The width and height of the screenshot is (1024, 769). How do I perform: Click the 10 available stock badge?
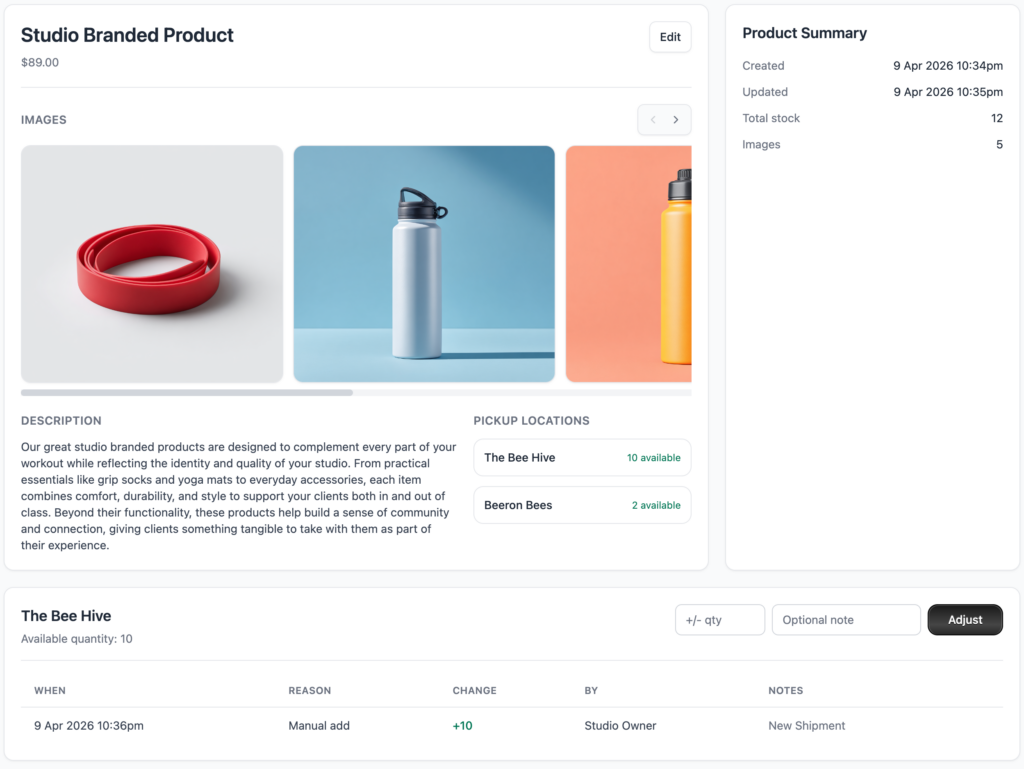653,458
